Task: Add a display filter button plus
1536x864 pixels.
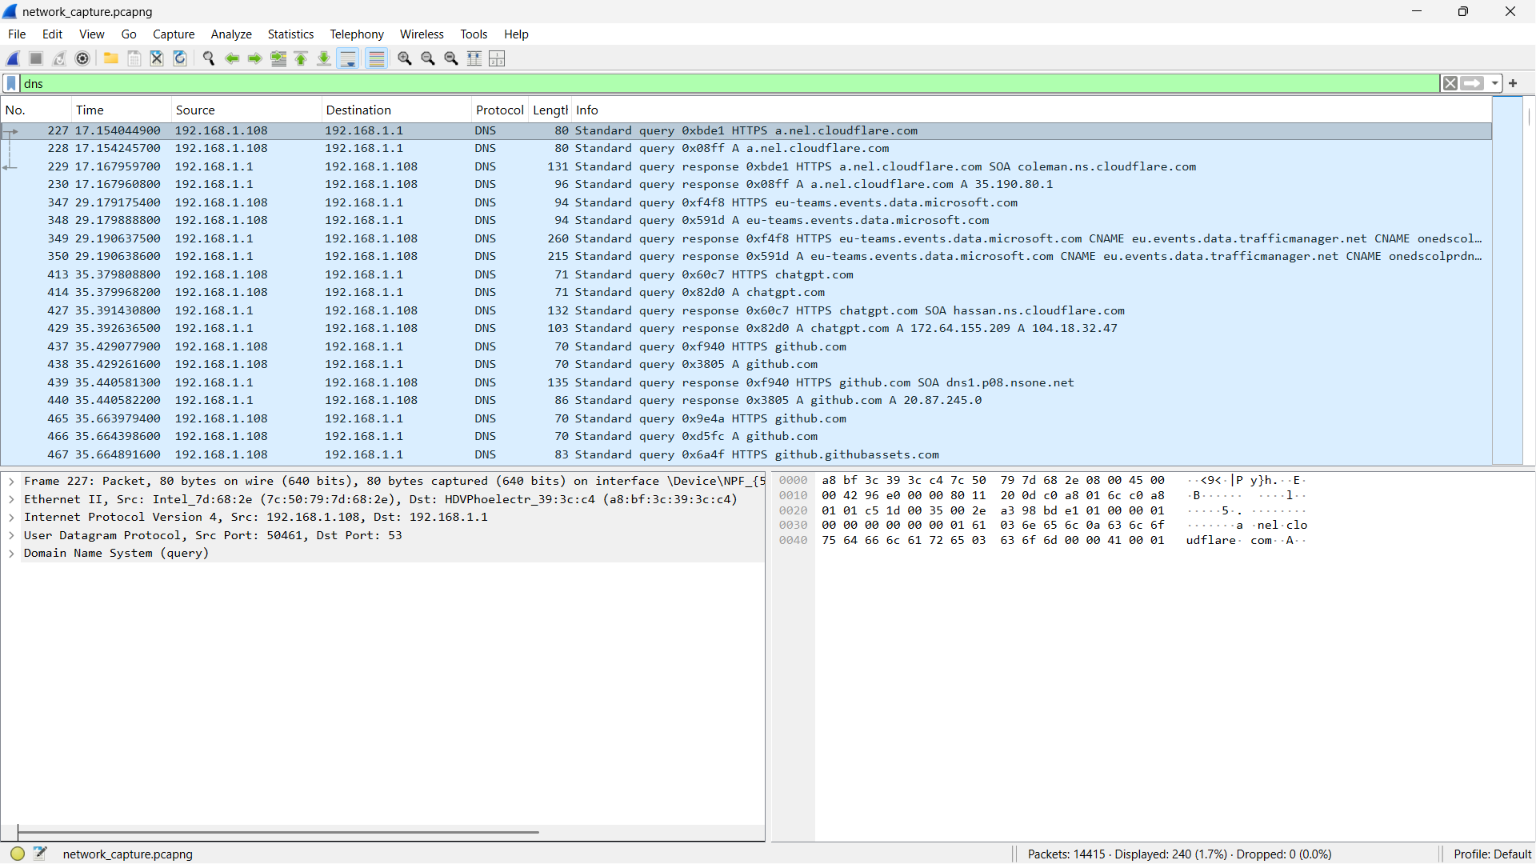Action: pos(1513,83)
